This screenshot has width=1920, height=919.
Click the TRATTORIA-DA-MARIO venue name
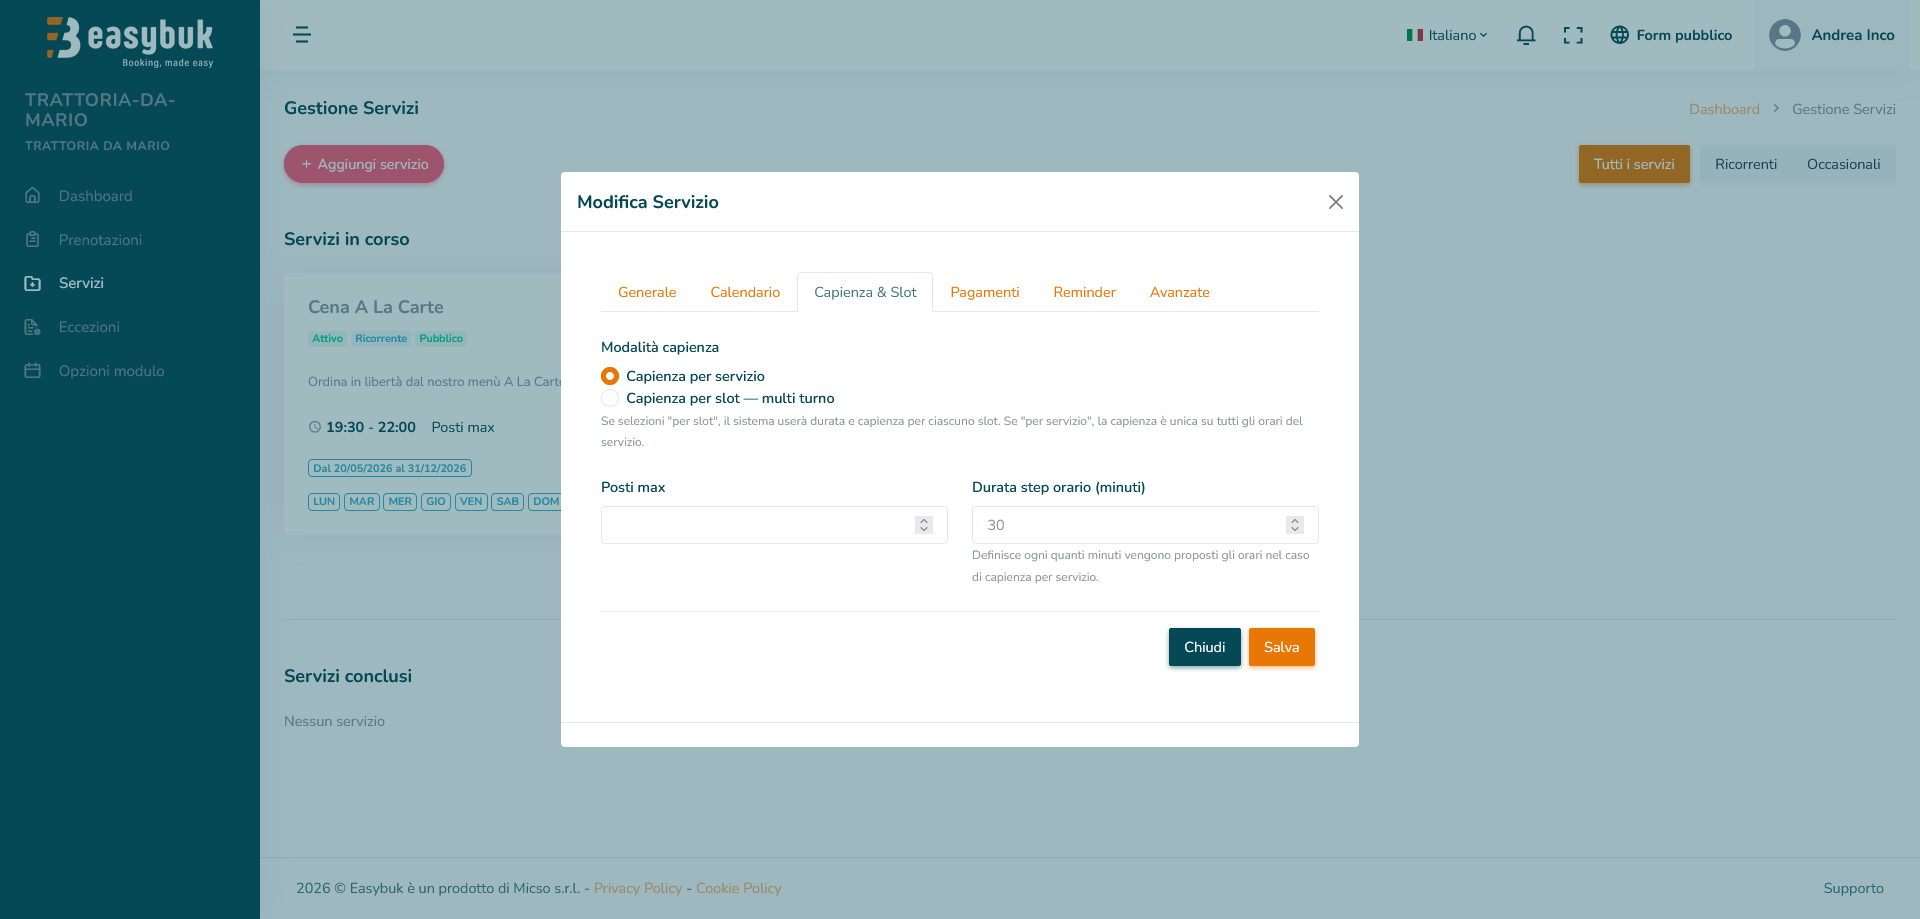pyautogui.click(x=100, y=110)
